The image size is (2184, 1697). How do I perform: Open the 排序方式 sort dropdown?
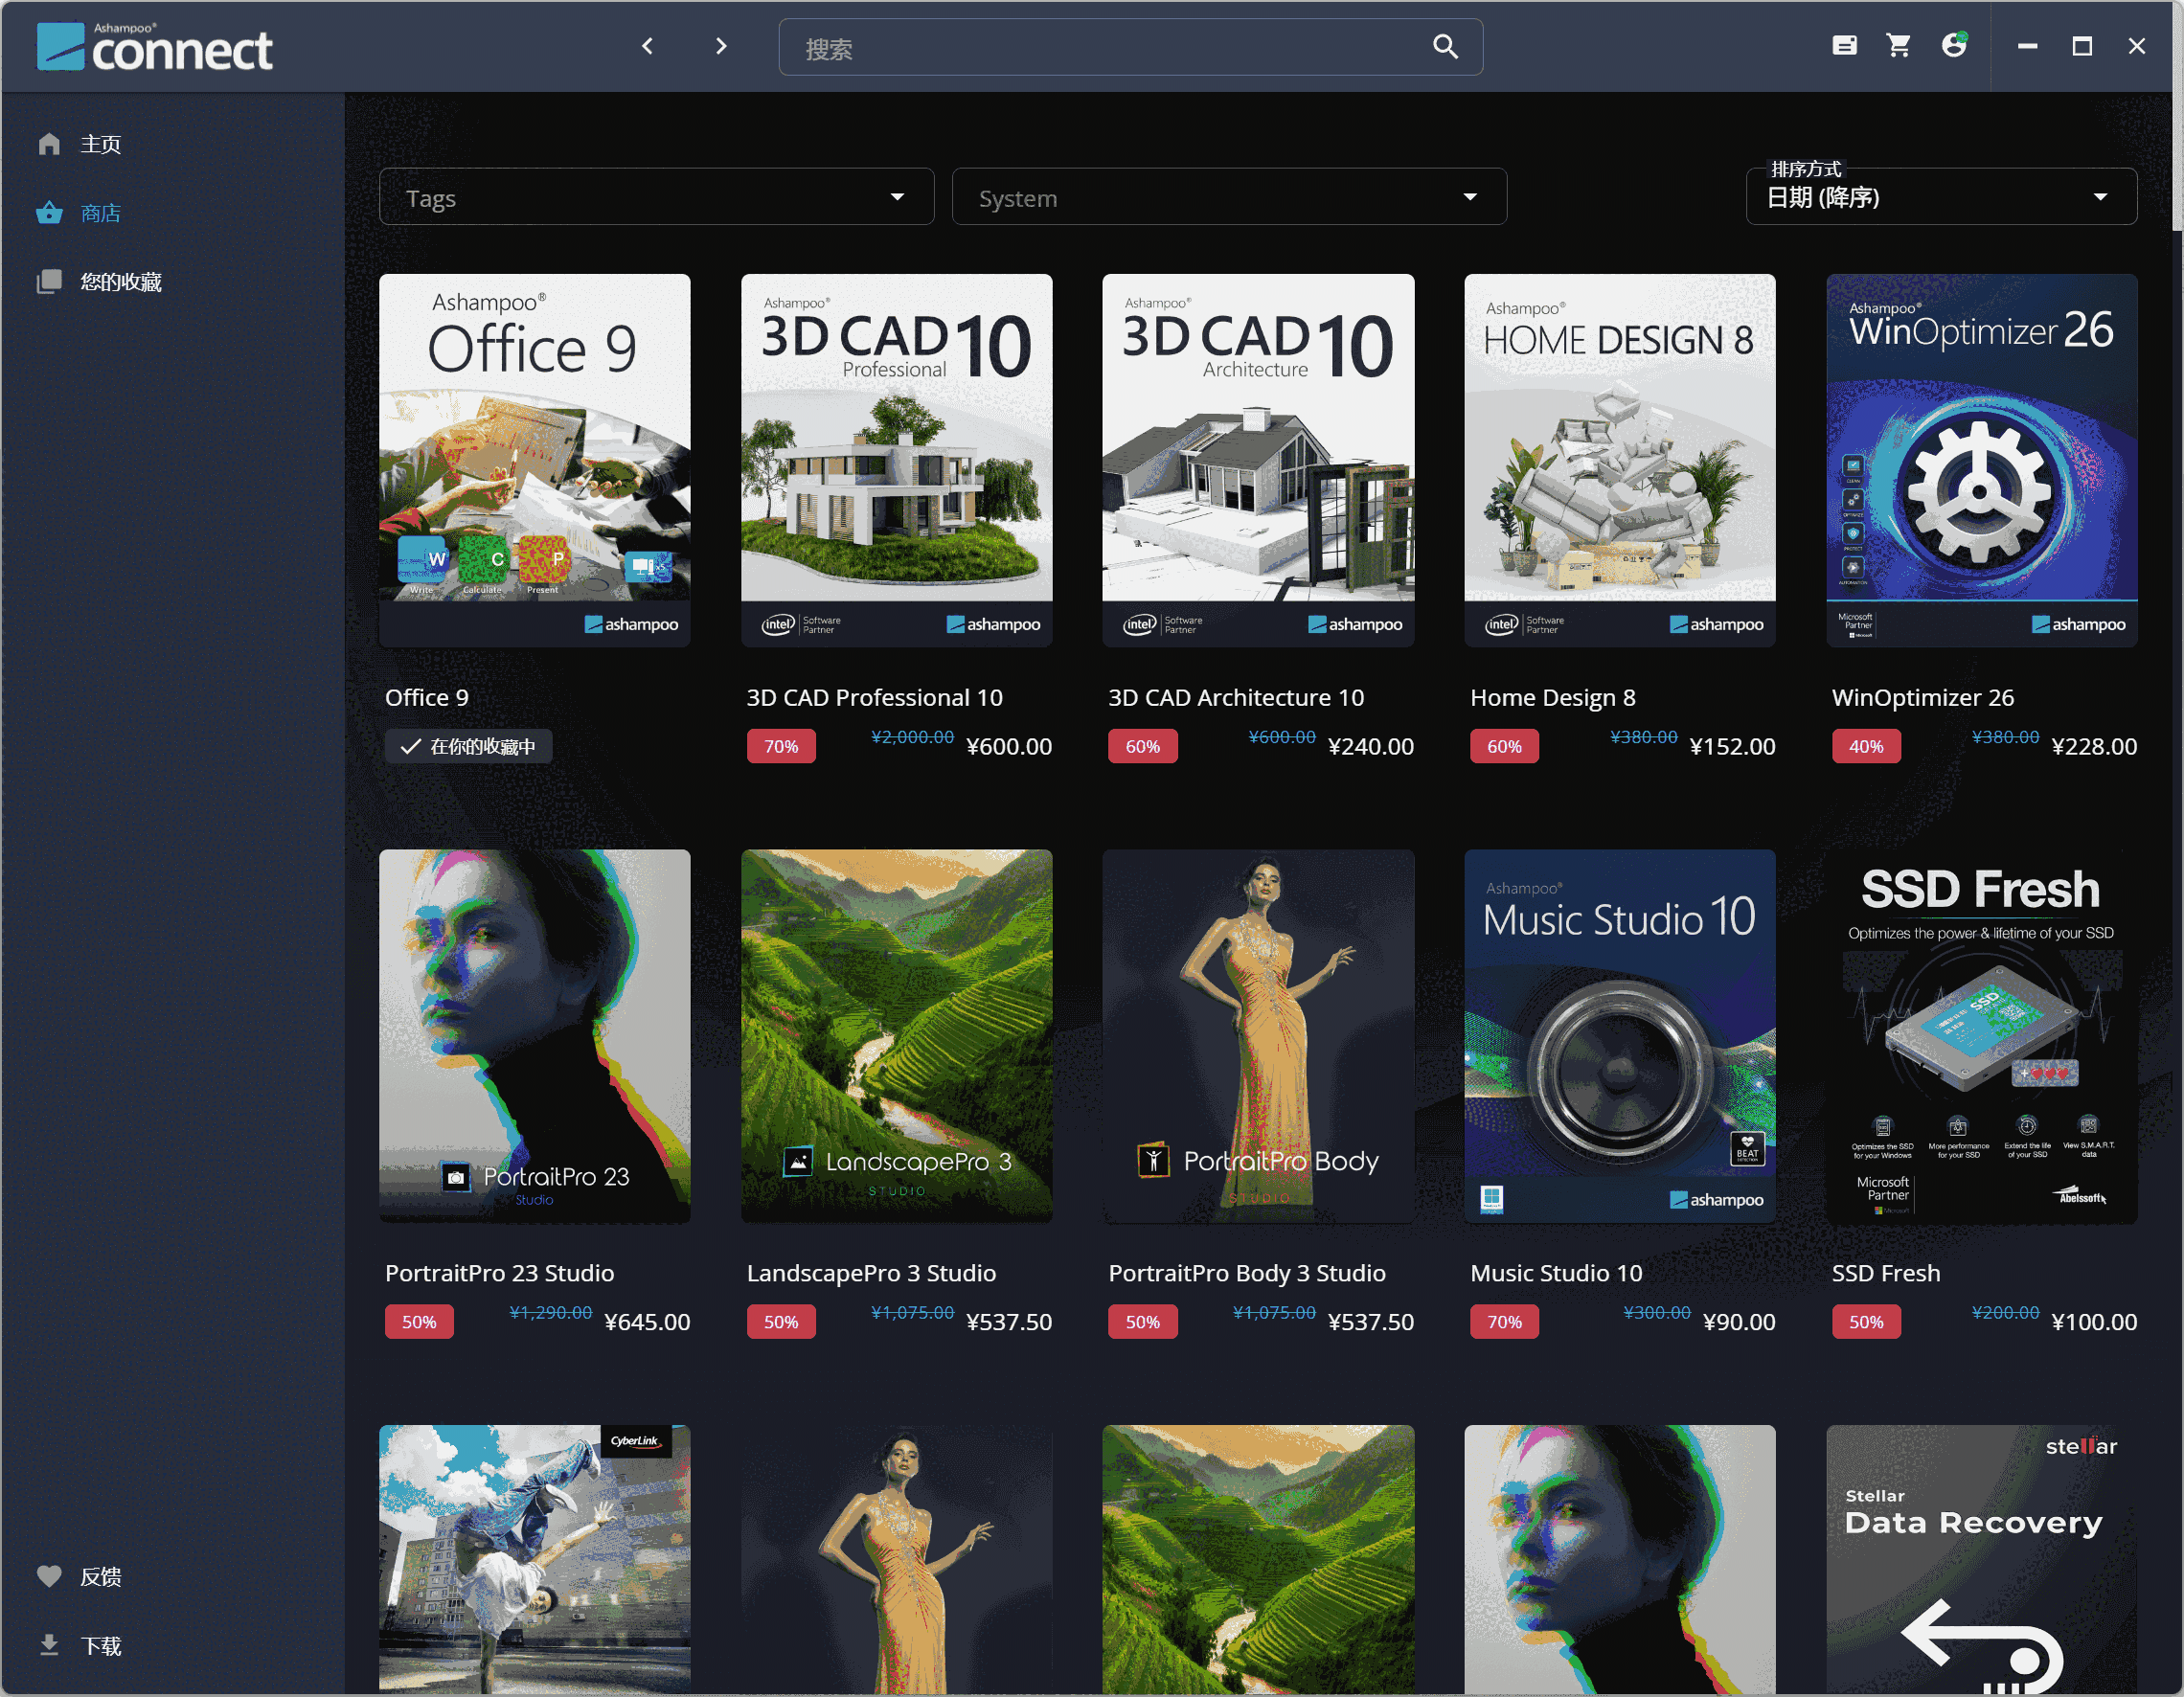tap(1940, 197)
